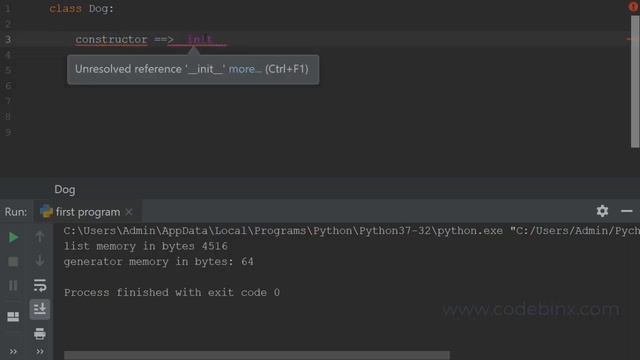The image size is (640, 360).
Task: Toggle soft-wrap in the run console
Action: point(40,285)
